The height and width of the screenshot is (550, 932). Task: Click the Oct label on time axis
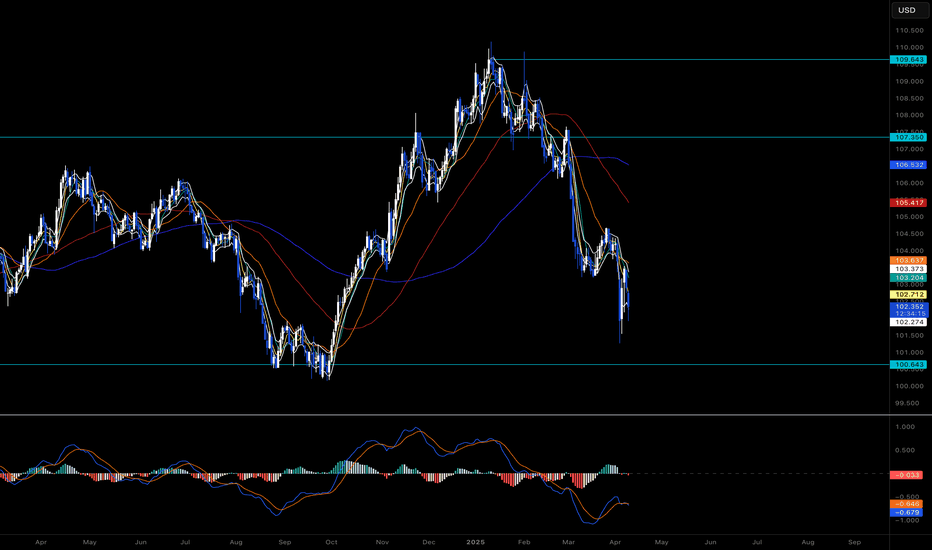point(331,542)
